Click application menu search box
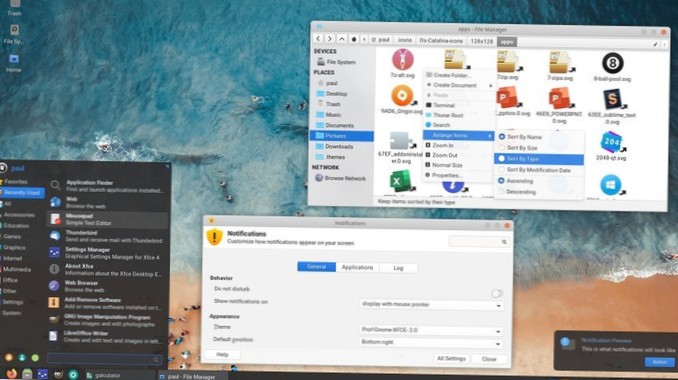The width and height of the screenshot is (678, 380). tap(104, 358)
